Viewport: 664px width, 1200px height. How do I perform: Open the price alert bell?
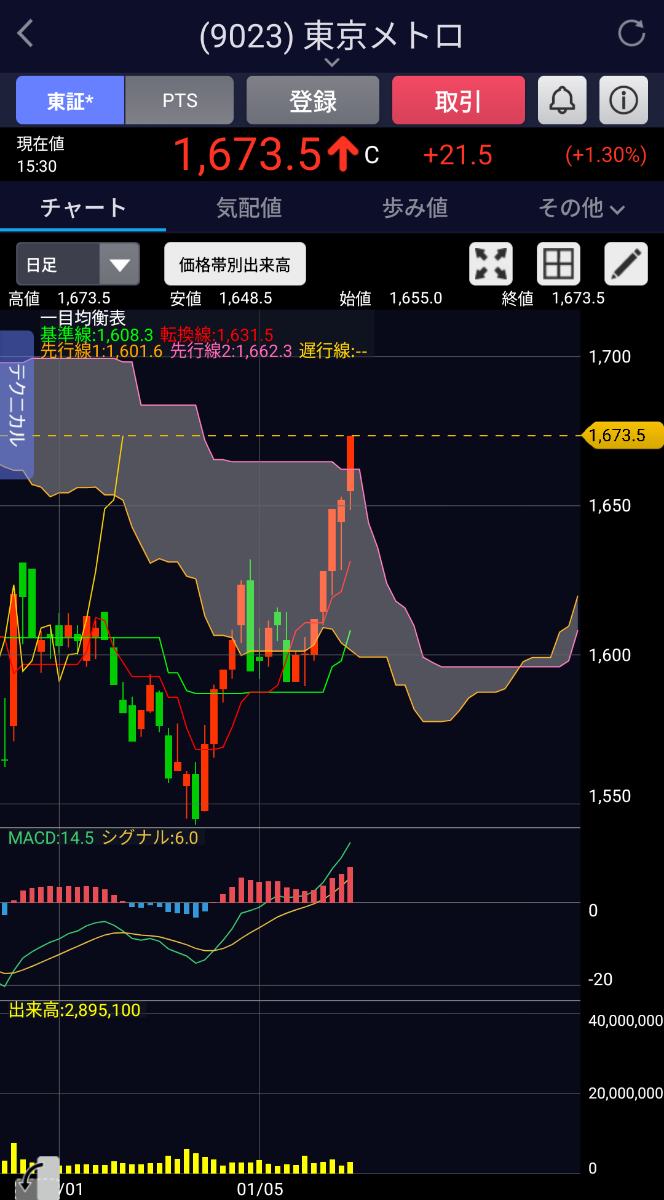(x=562, y=100)
